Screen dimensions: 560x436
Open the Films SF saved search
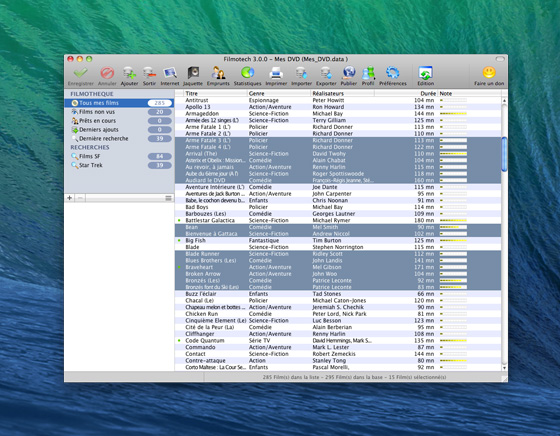tap(119, 156)
